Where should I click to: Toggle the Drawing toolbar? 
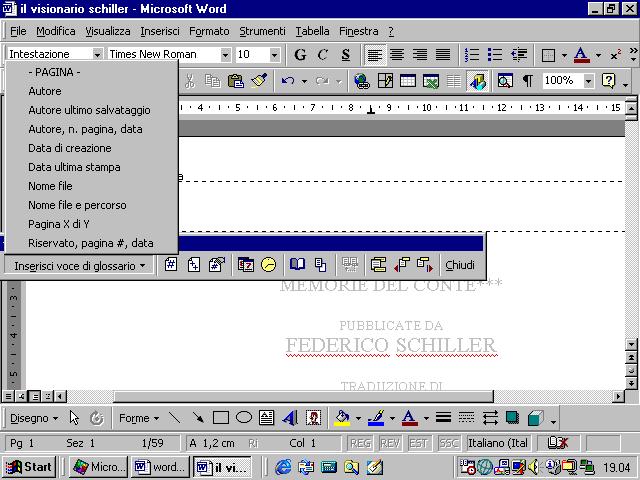tap(477, 81)
